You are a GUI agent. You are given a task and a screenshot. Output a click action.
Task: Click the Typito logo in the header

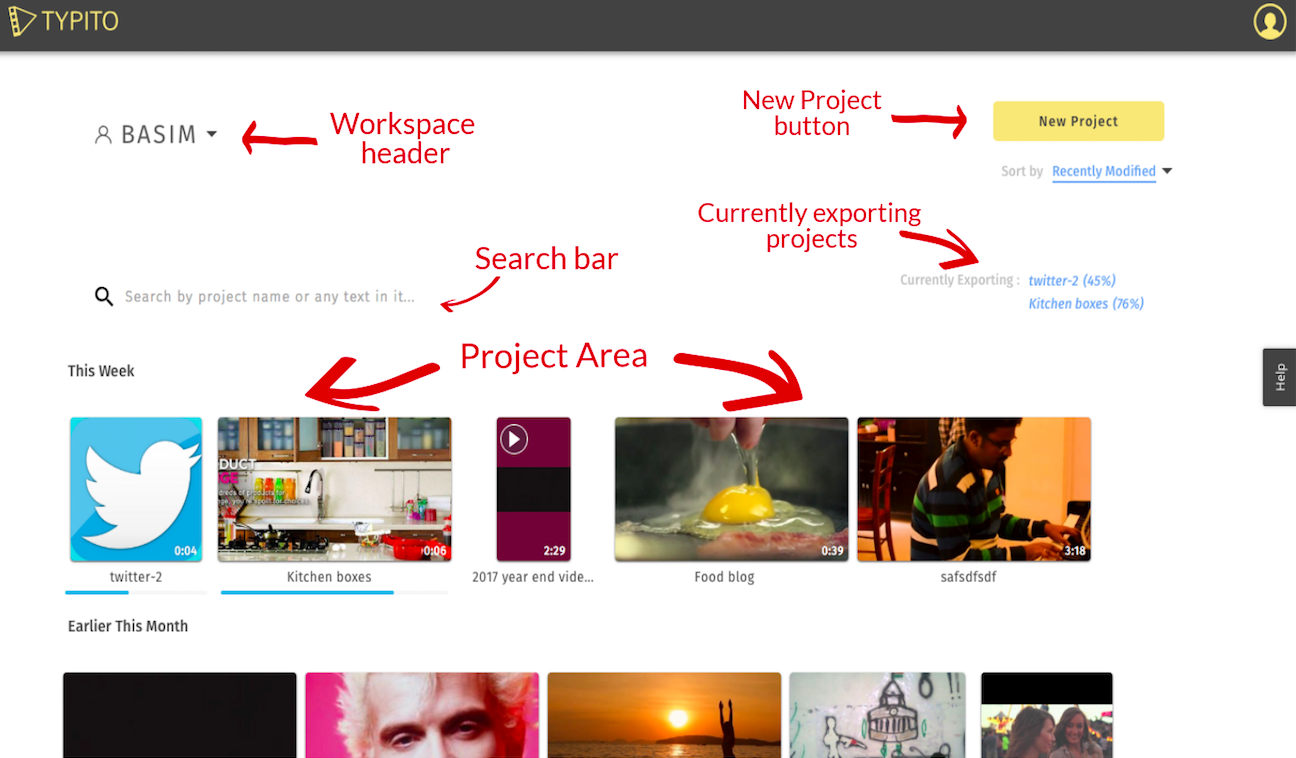[x=63, y=21]
